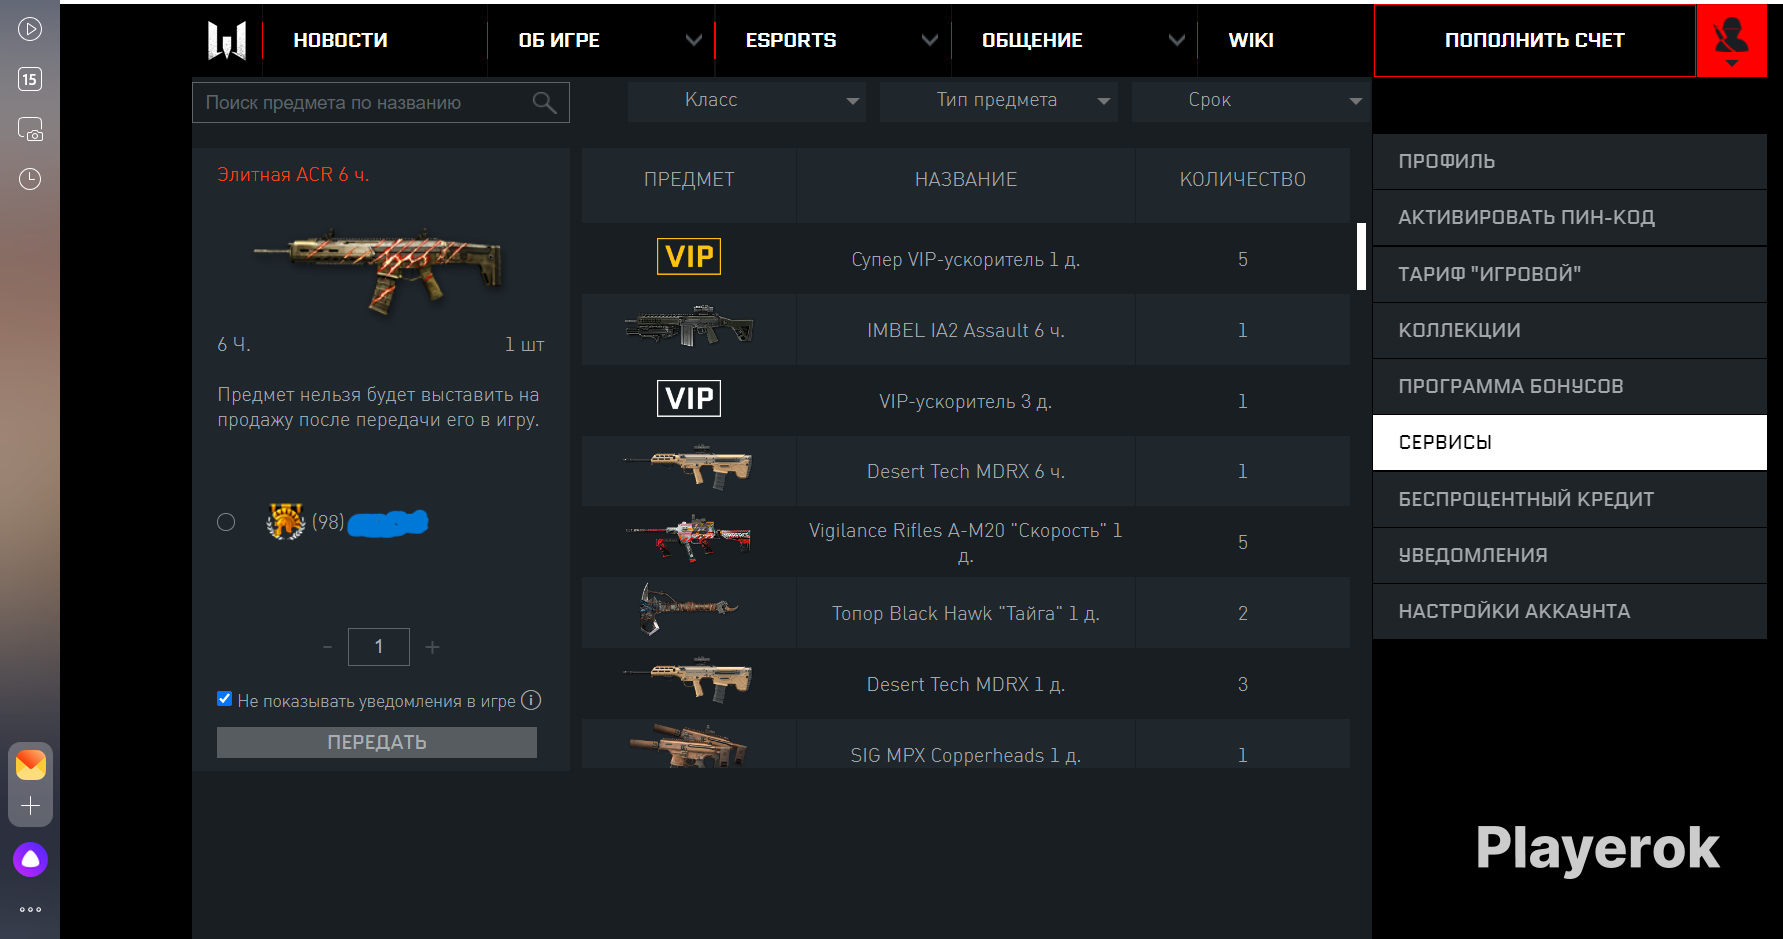
Task: Click the Warface logo icon
Action: pyautogui.click(x=227, y=40)
